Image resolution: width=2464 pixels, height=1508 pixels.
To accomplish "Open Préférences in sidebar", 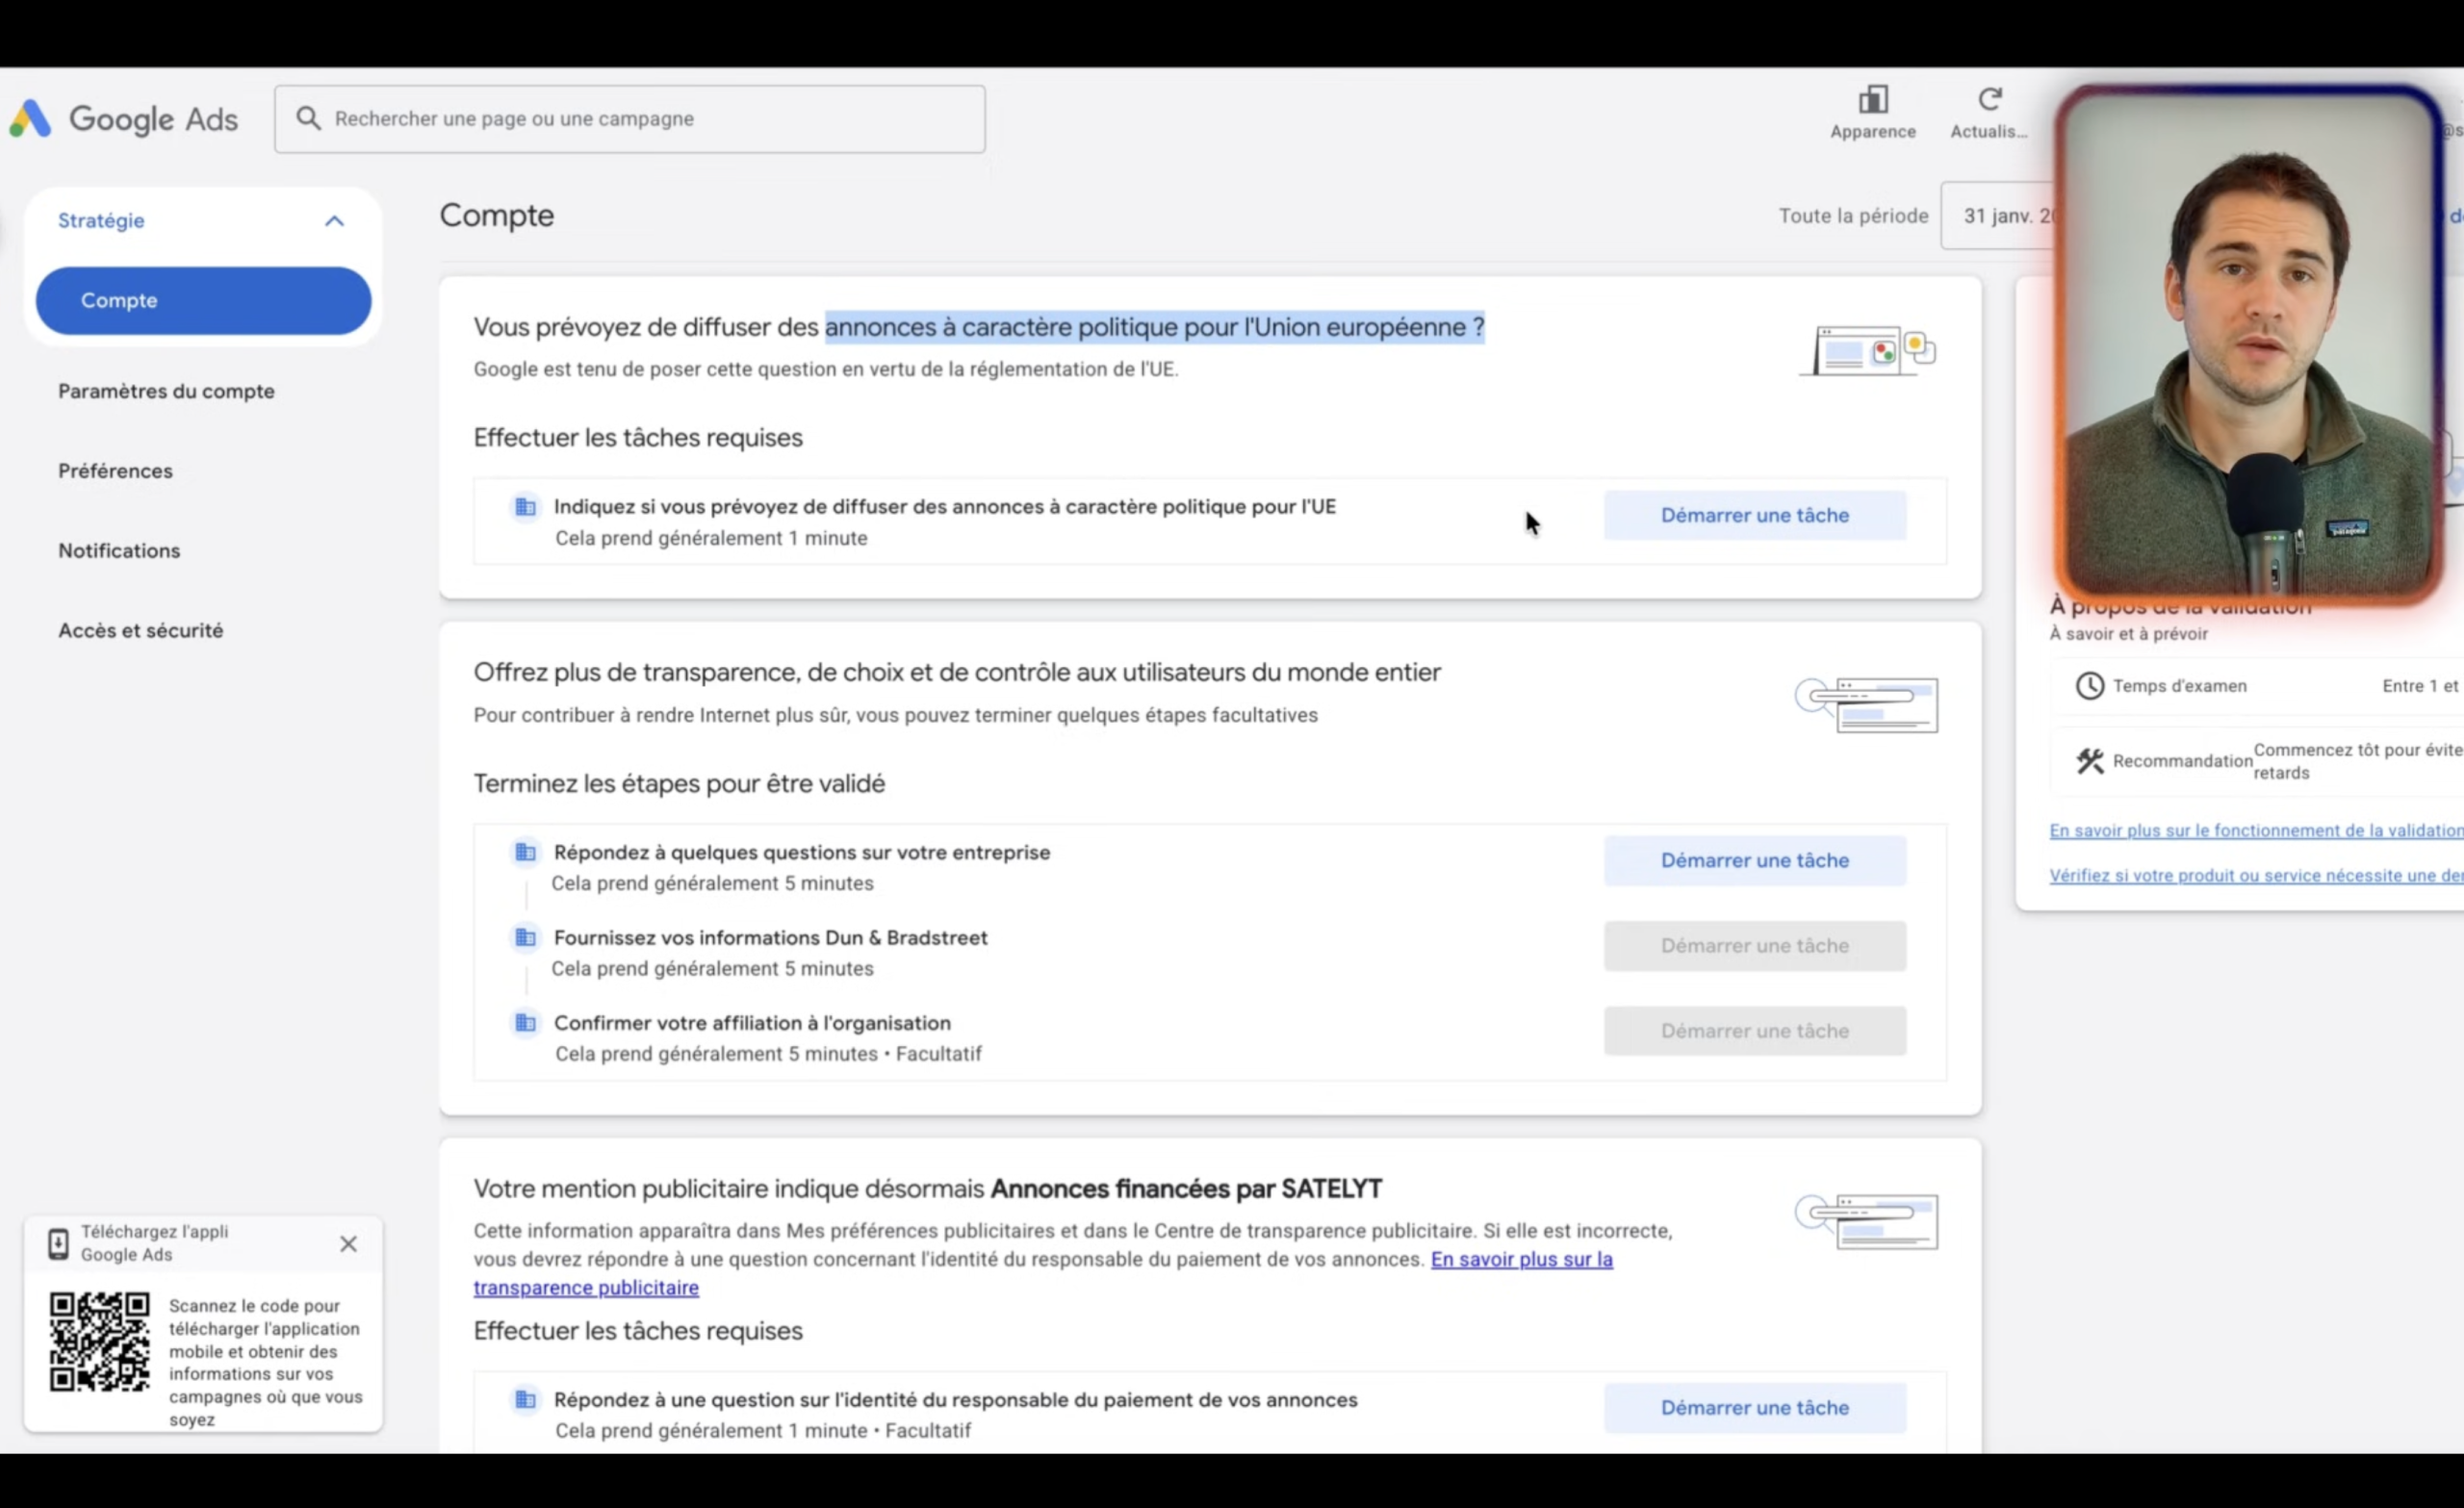I will [115, 471].
